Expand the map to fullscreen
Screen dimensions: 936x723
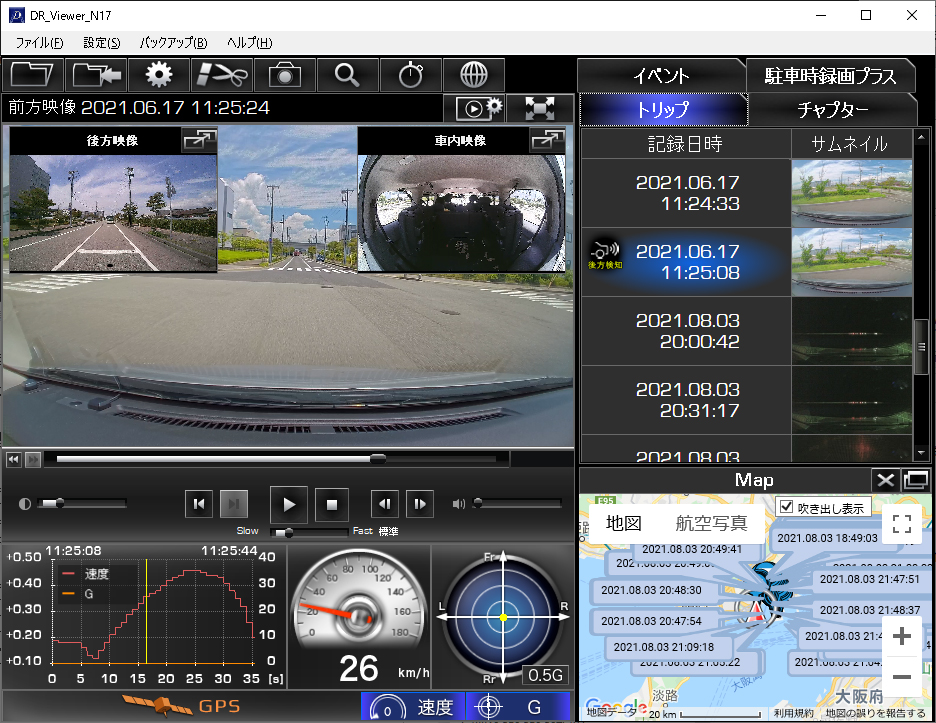click(901, 524)
